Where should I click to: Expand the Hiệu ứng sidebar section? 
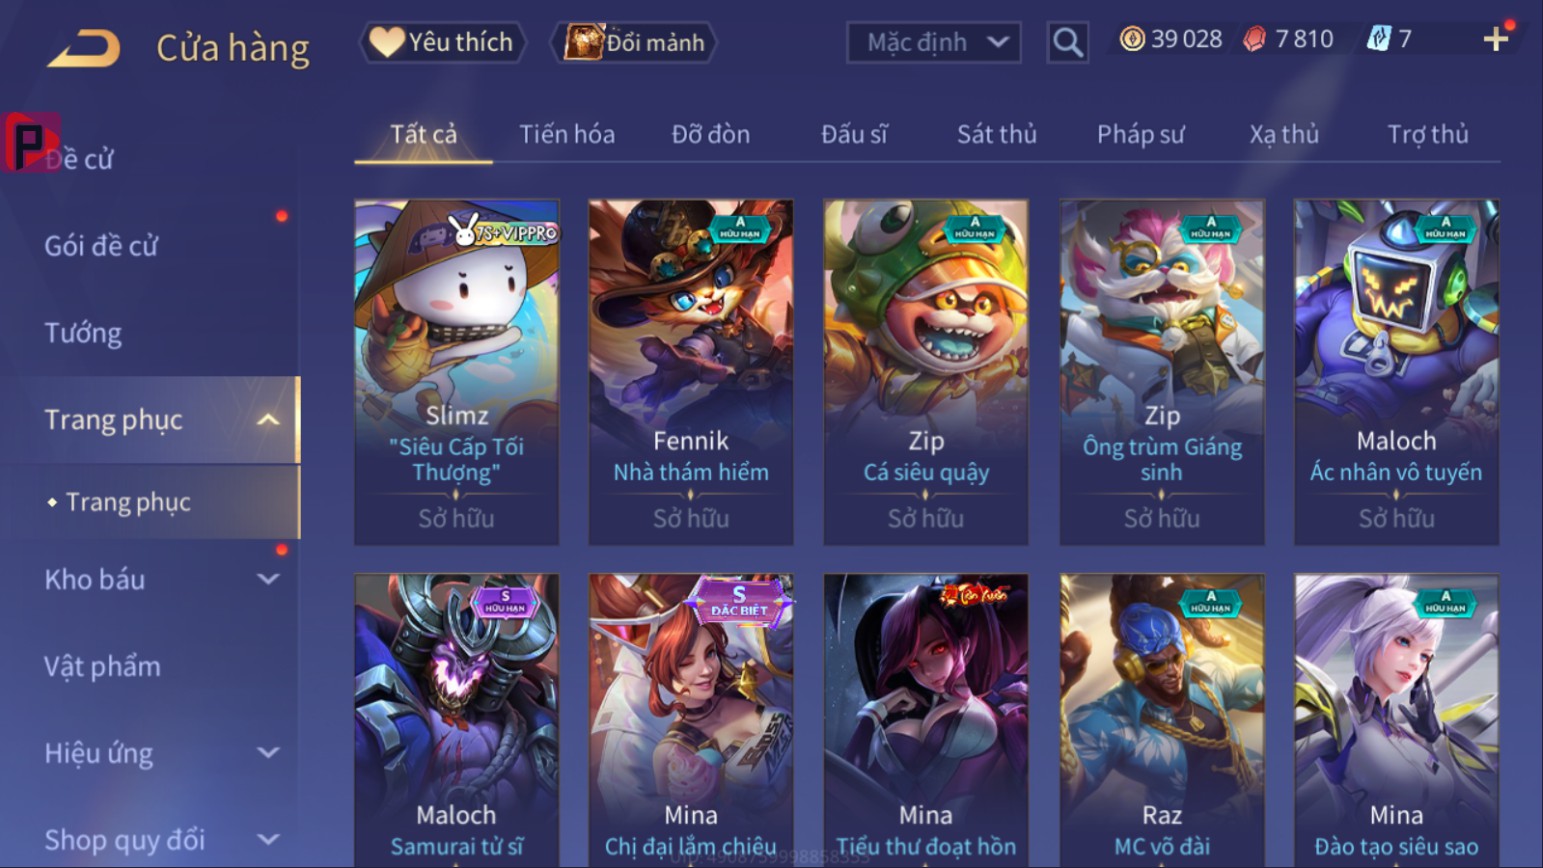tap(268, 753)
